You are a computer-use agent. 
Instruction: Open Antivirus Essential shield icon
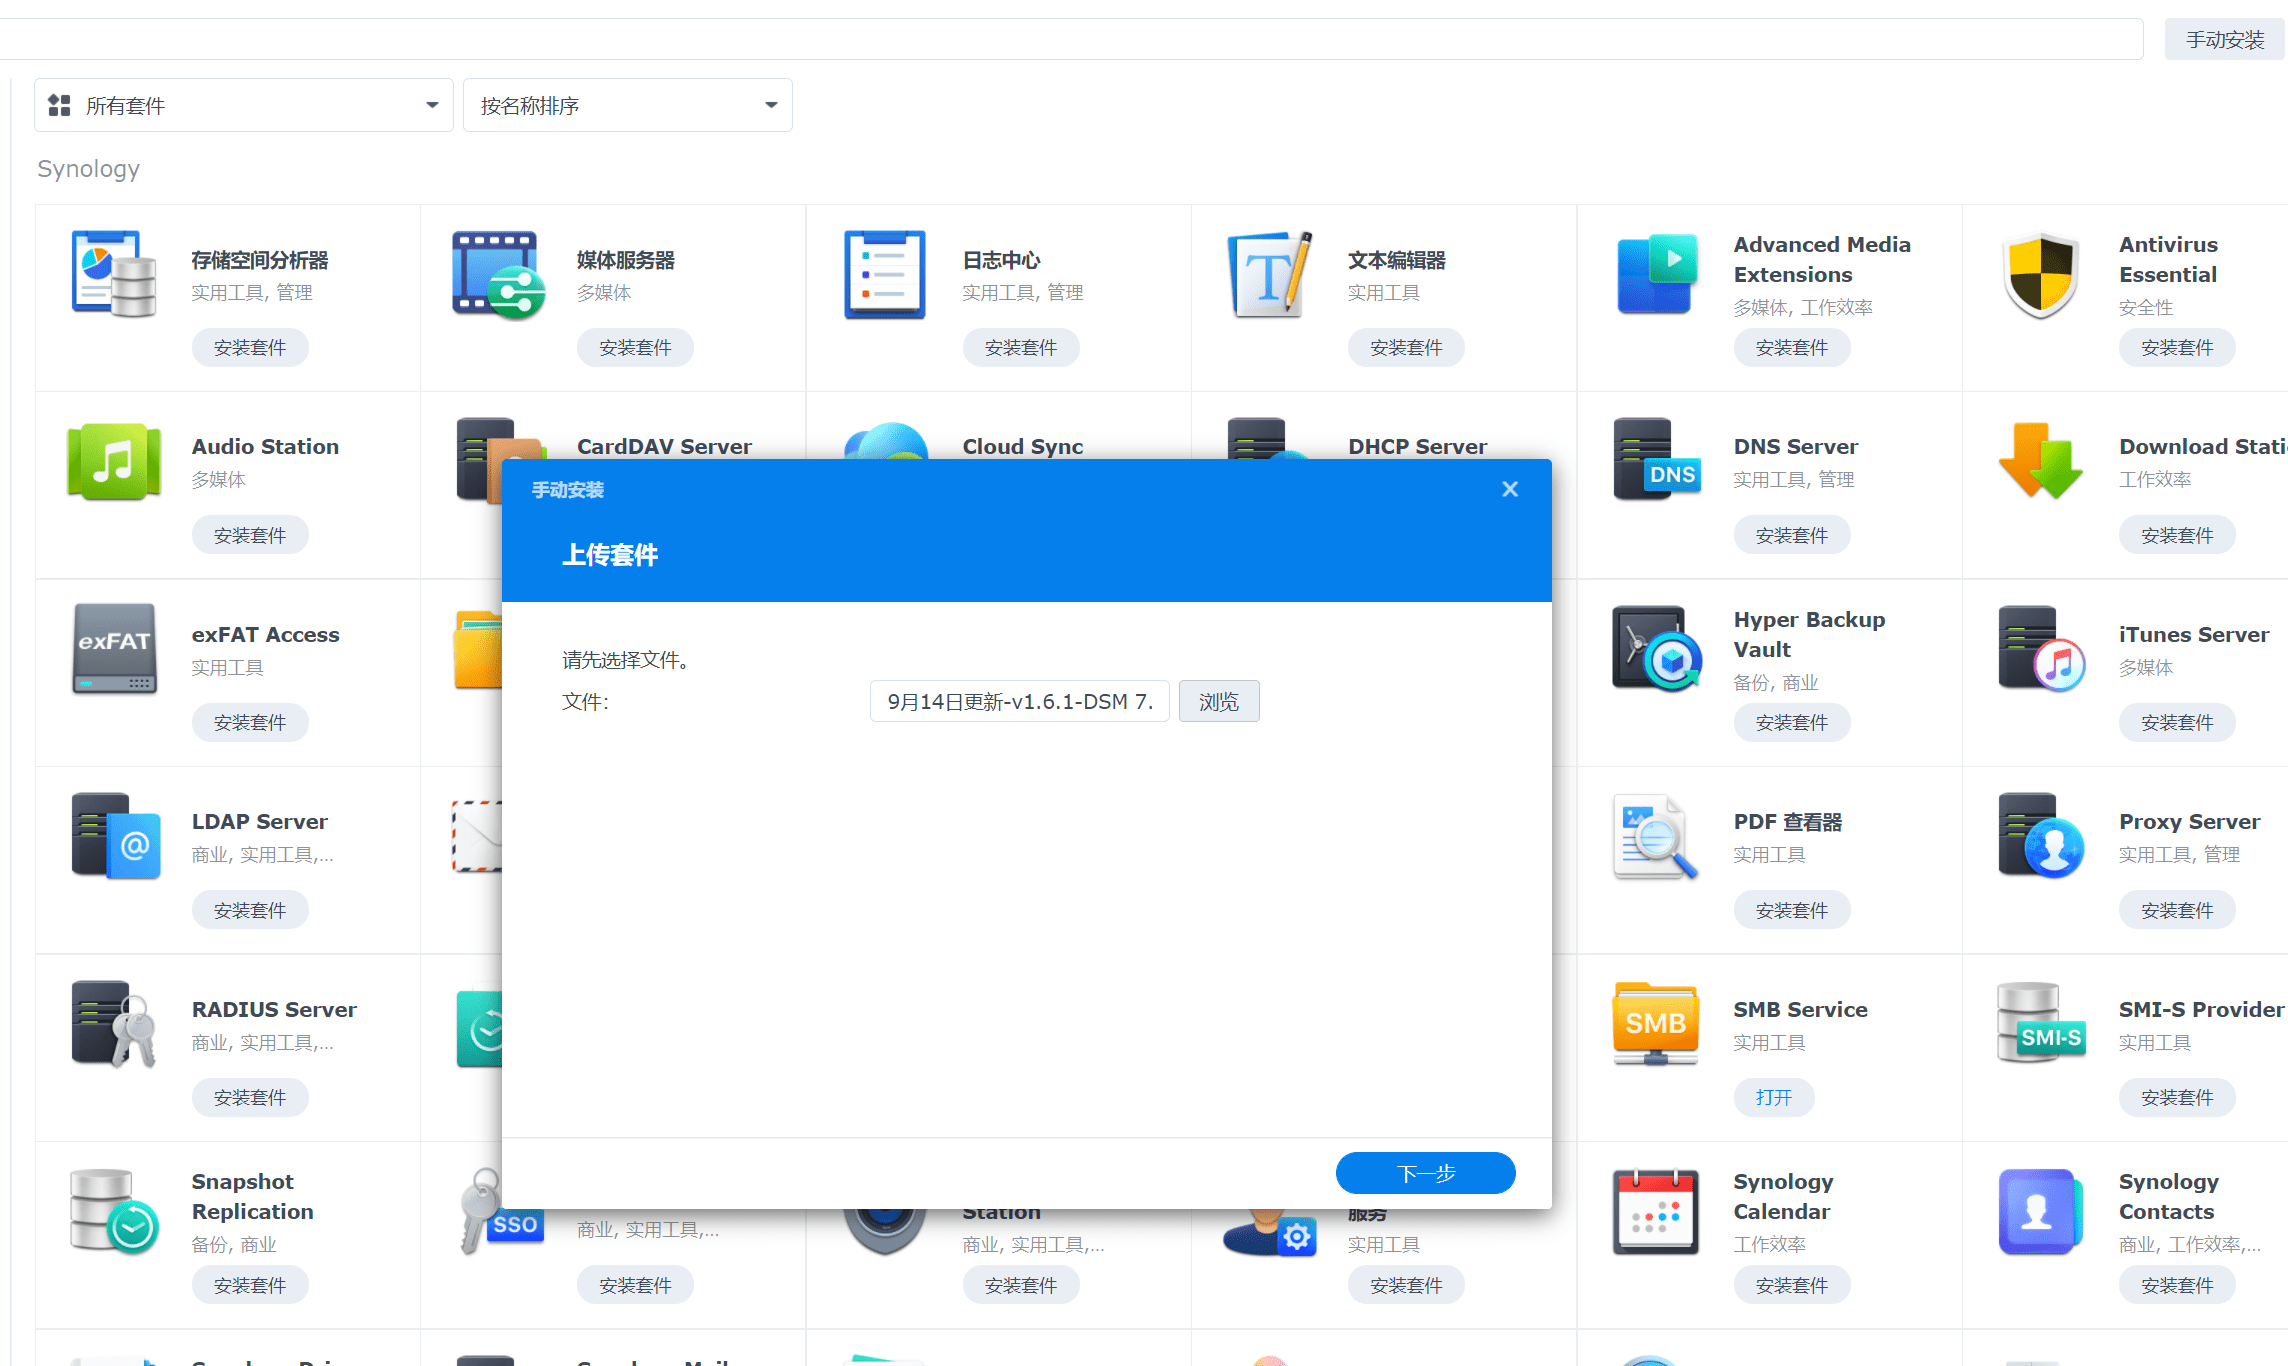(2041, 274)
